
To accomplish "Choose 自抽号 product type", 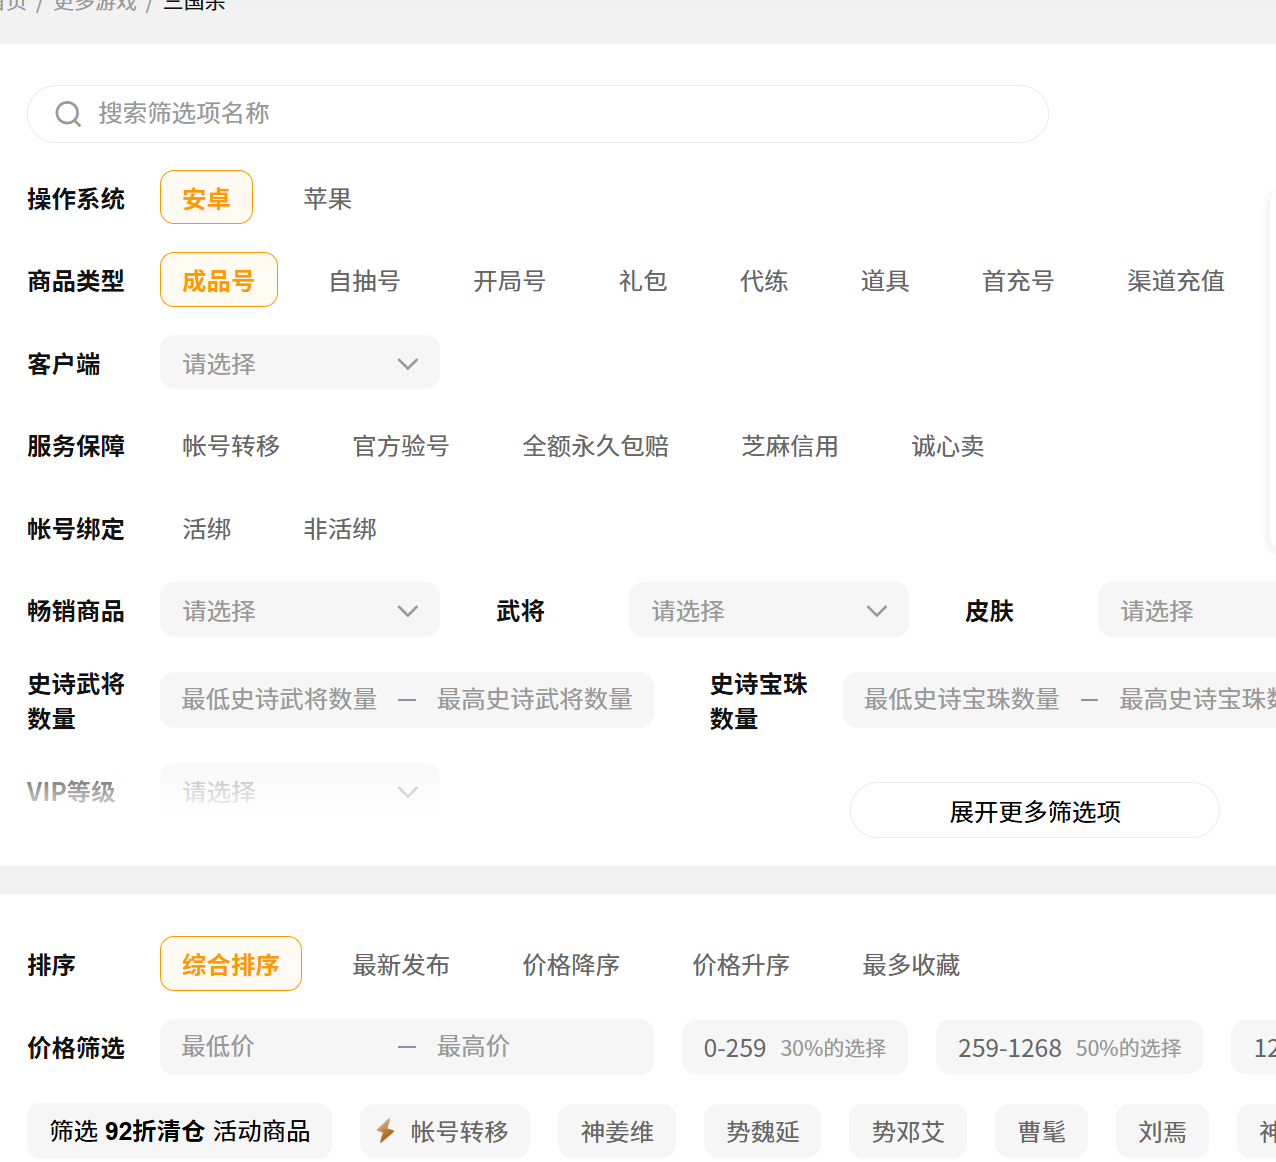I will tap(364, 281).
